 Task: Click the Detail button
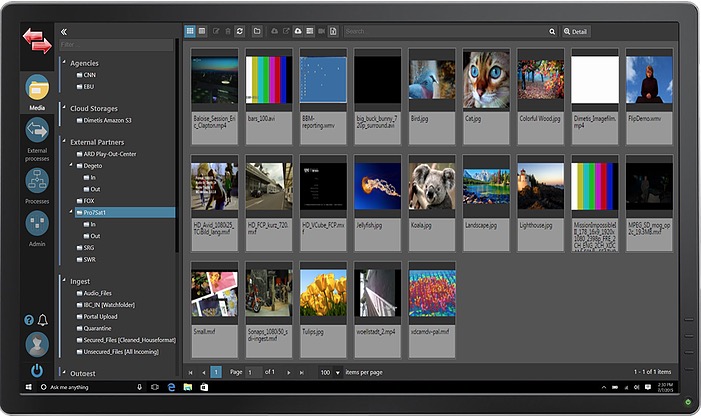pyautogui.click(x=575, y=32)
